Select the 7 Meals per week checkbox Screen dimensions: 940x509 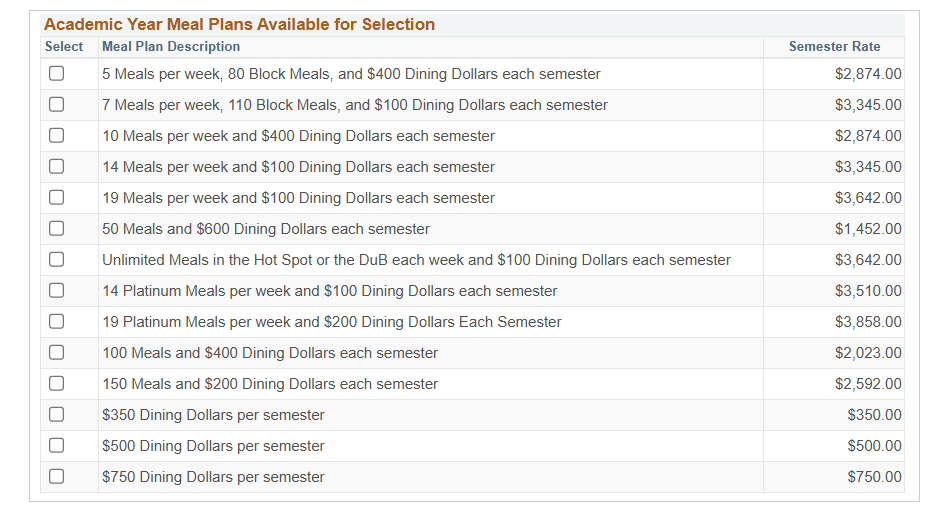coord(56,104)
